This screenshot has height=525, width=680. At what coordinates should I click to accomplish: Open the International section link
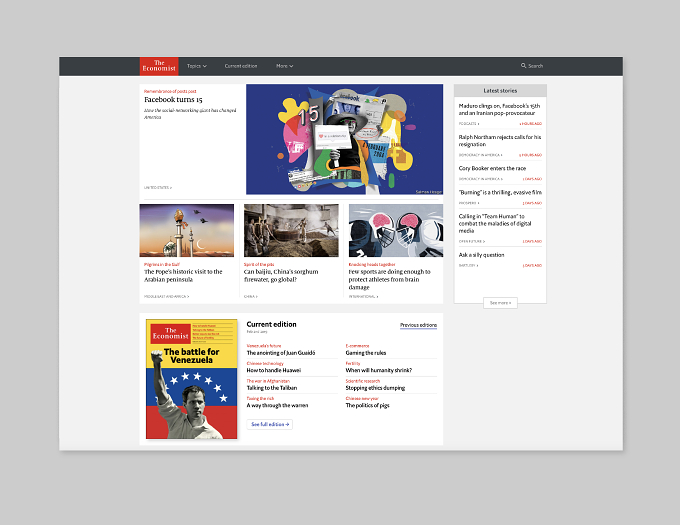point(363,297)
